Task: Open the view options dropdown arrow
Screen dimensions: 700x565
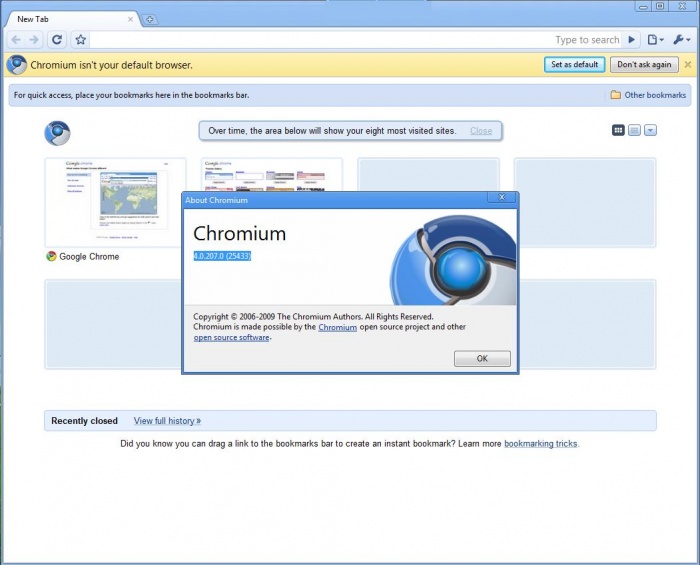Action: click(650, 130)
